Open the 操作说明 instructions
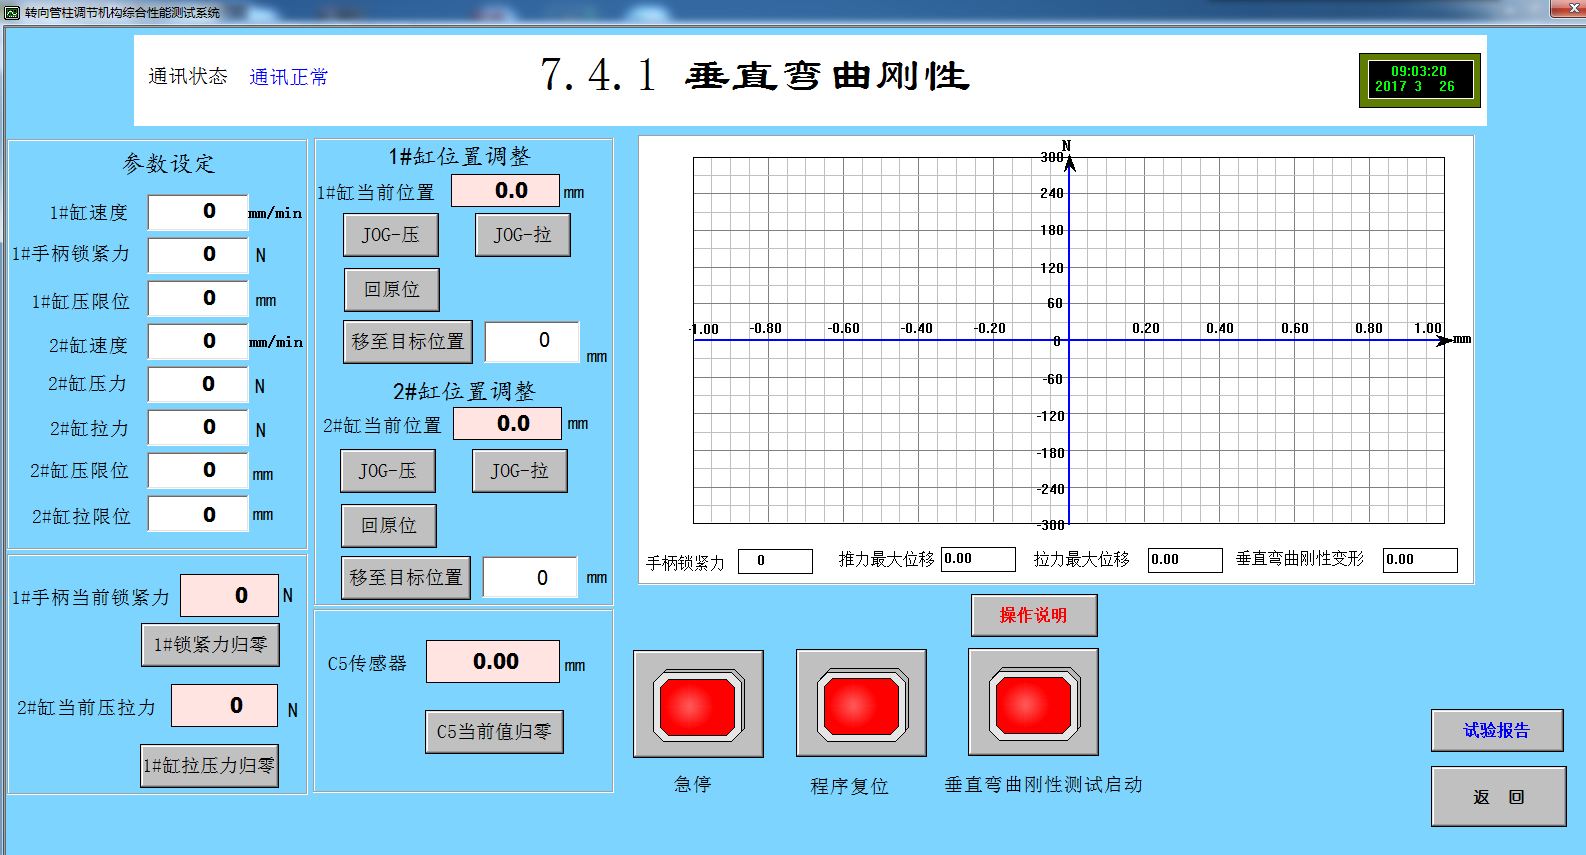This screenshot has height=855, width=1586. (x=1033, y=616)
